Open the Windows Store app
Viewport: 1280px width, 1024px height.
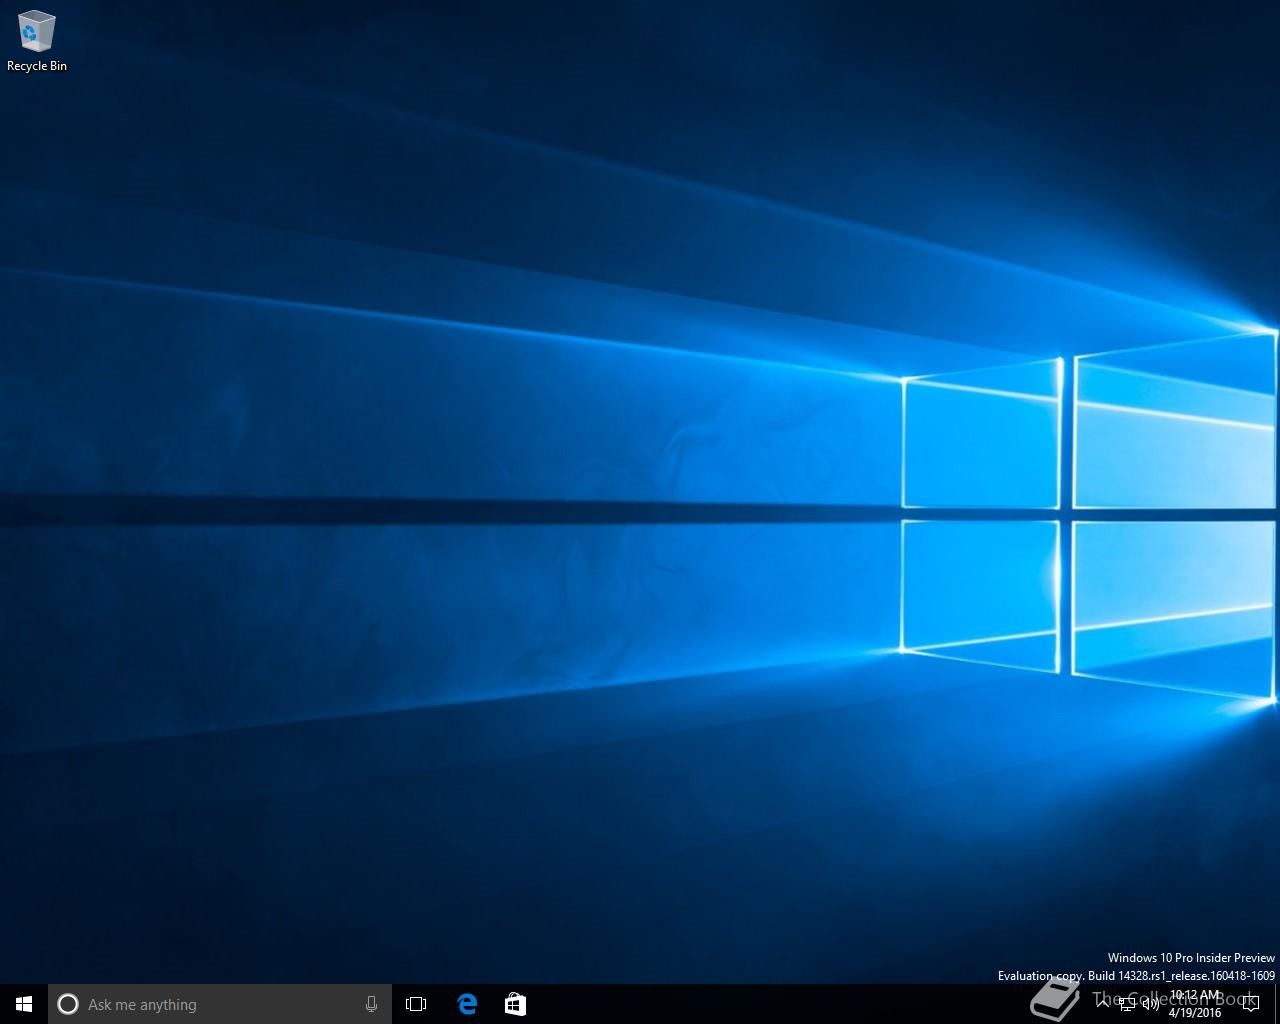(515, 1004)
